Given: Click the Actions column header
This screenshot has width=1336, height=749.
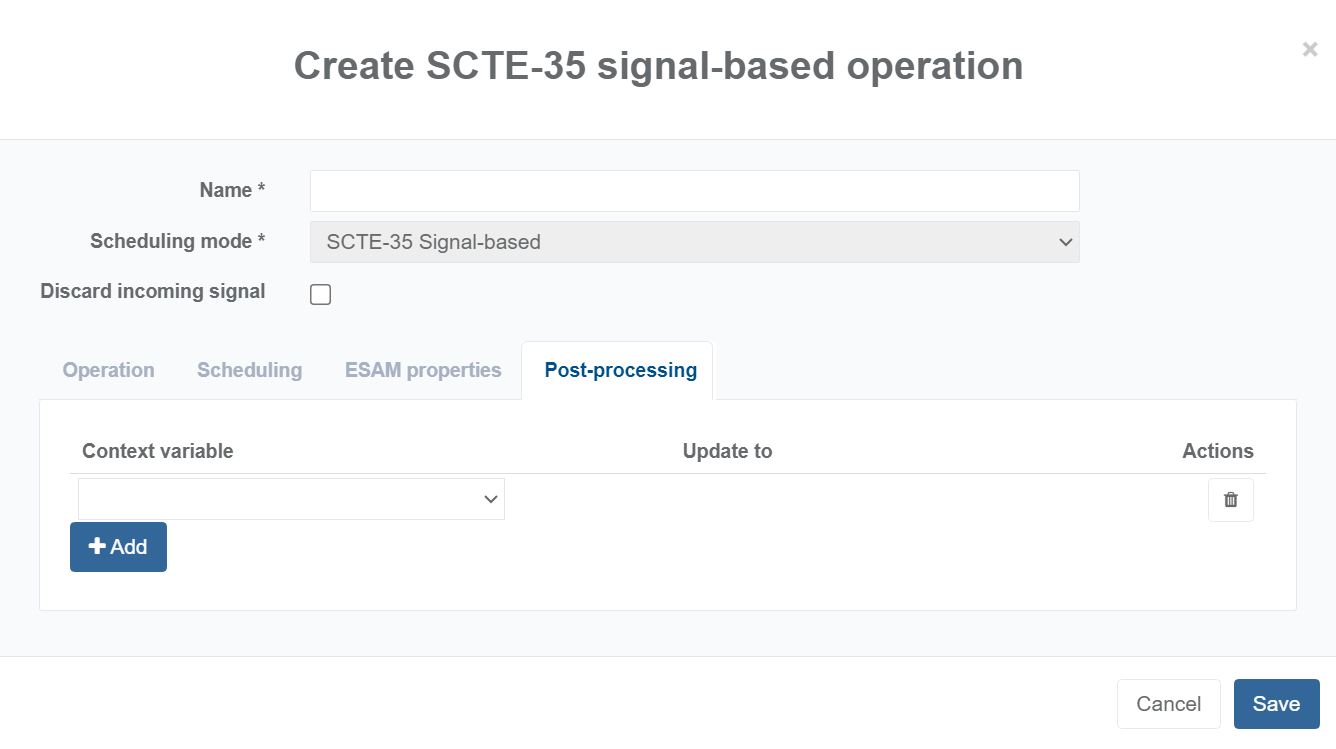Looking at the screenshot, I should [1217, 451].
